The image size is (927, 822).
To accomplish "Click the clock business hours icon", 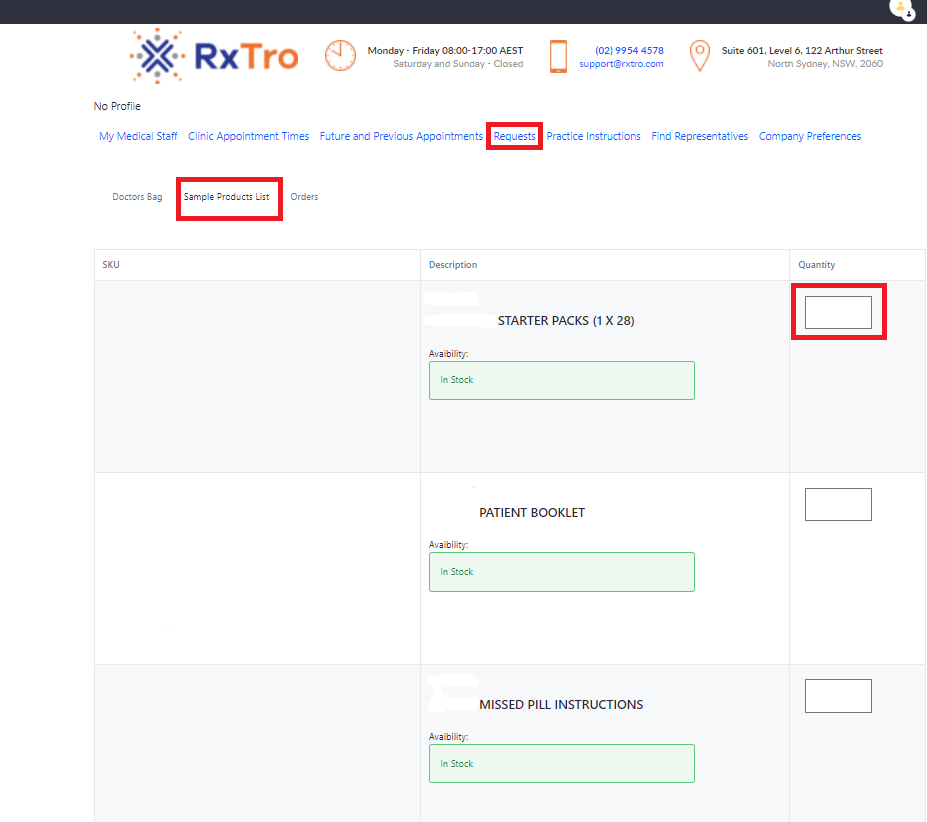I will coord(340,56).
